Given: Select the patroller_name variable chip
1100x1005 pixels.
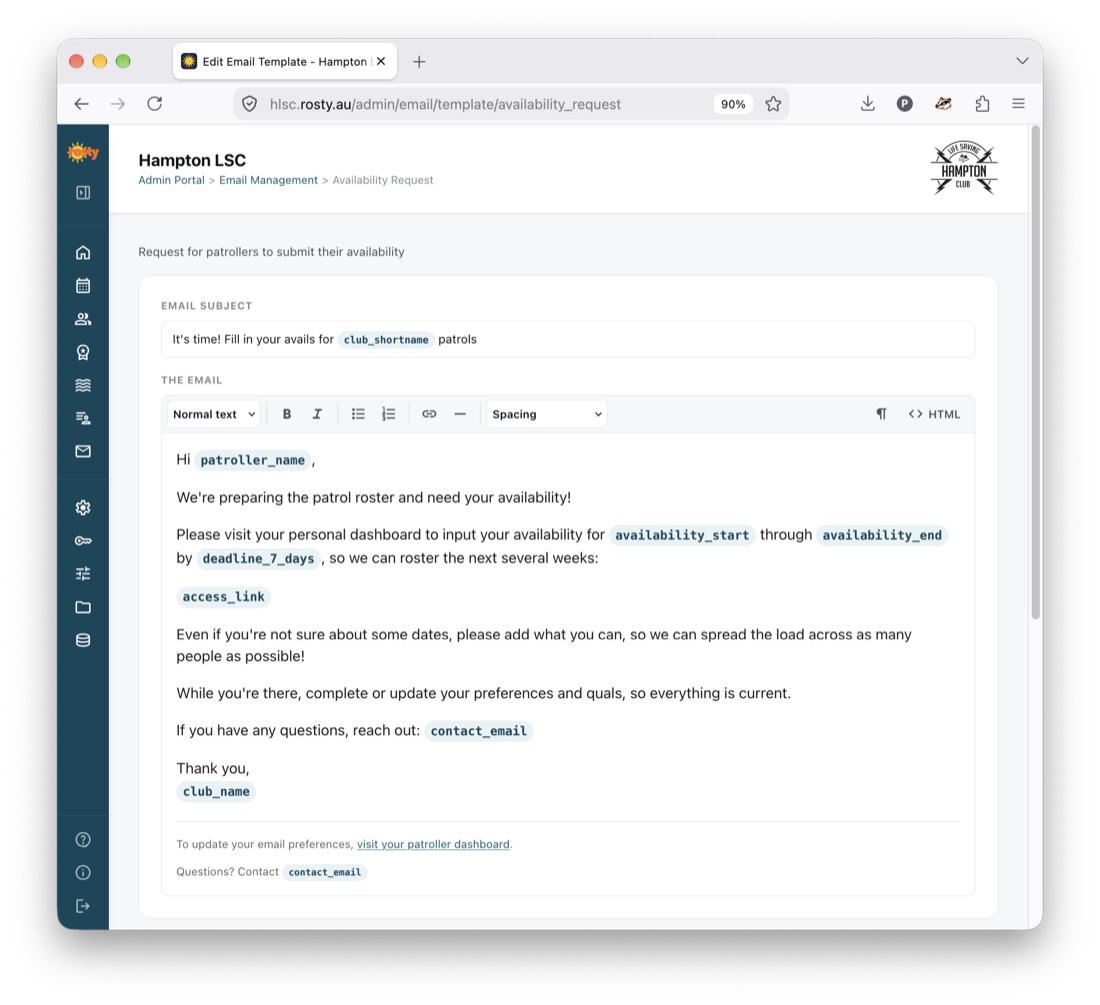Looking at the screenshot, I should click(253, 460).
